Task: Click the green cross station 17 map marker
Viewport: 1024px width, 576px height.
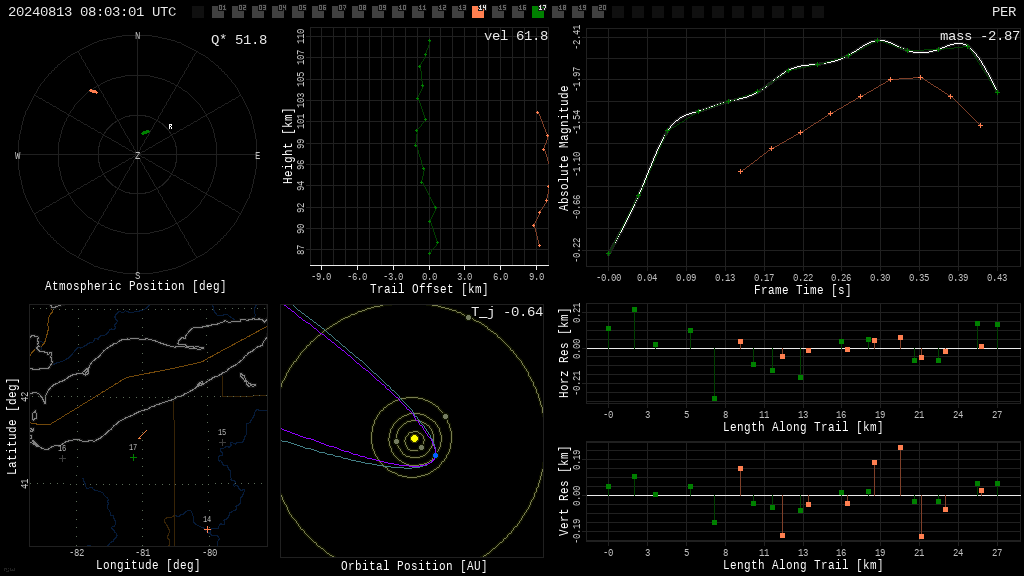Action: [x=133, y=458]
